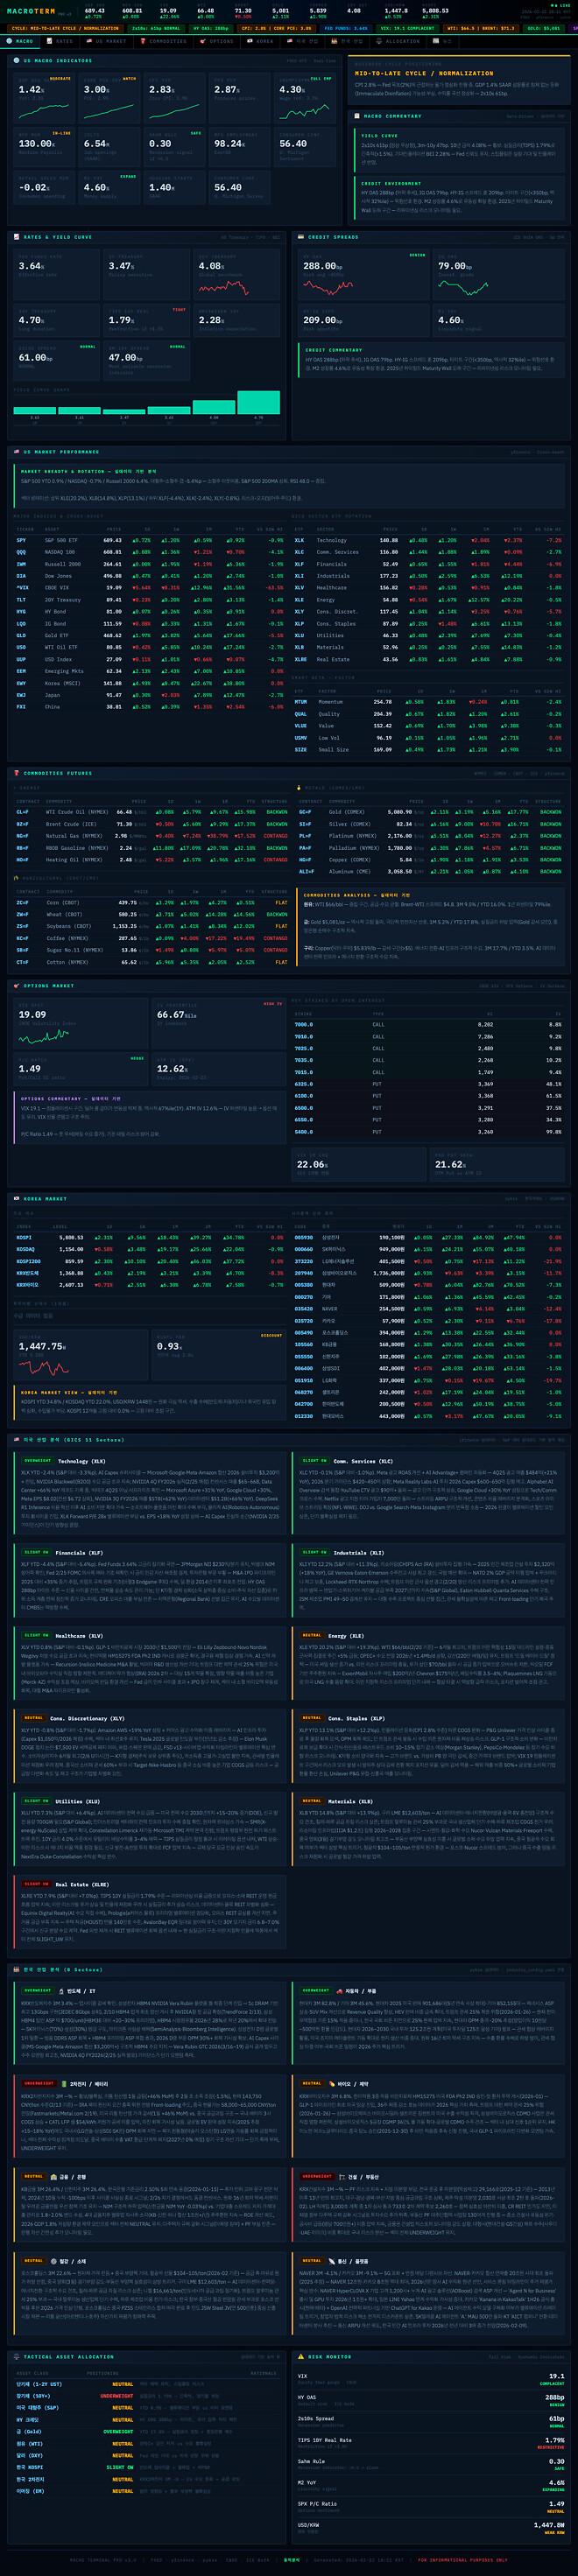
Task: Click the MACROTERM logo
Action: [x=25, y=12]
